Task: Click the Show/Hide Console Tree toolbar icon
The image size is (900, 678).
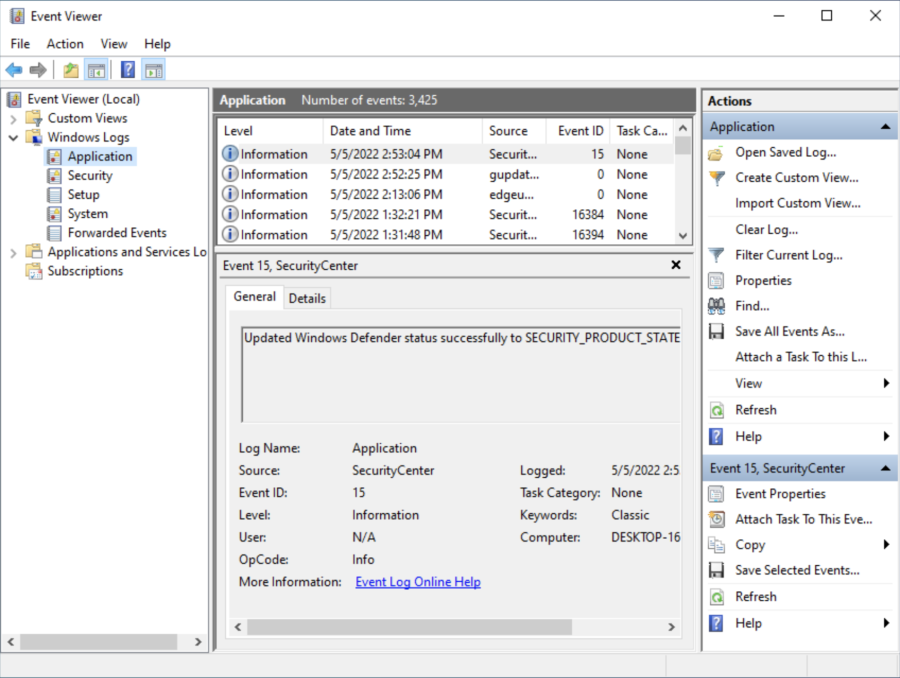Action: (x=96, y=70)
